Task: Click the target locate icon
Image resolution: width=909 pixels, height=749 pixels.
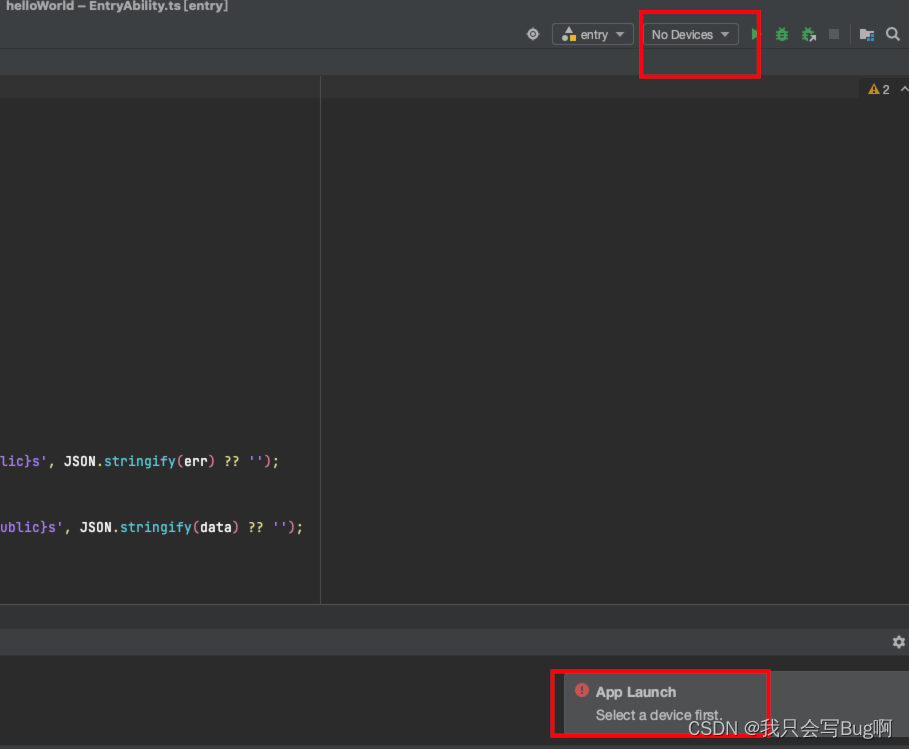Action: tap(533, 34)
